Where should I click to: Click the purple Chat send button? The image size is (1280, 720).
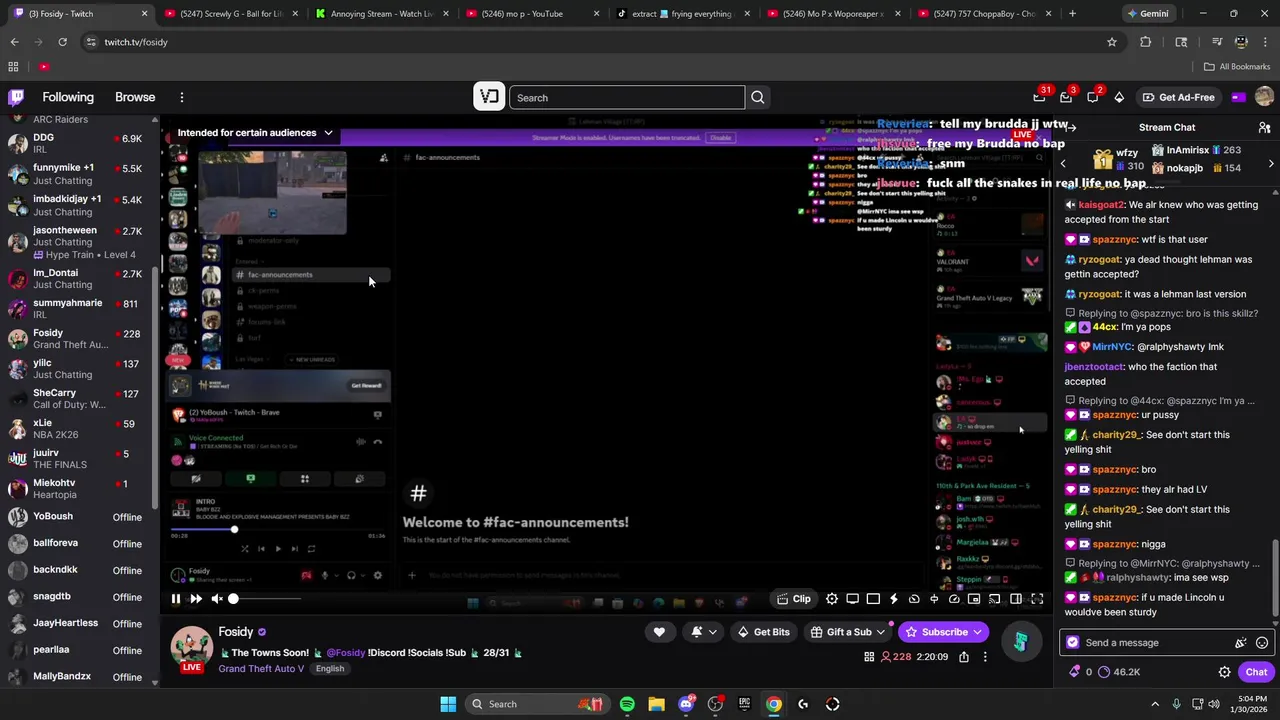(x=1257, y=672)
